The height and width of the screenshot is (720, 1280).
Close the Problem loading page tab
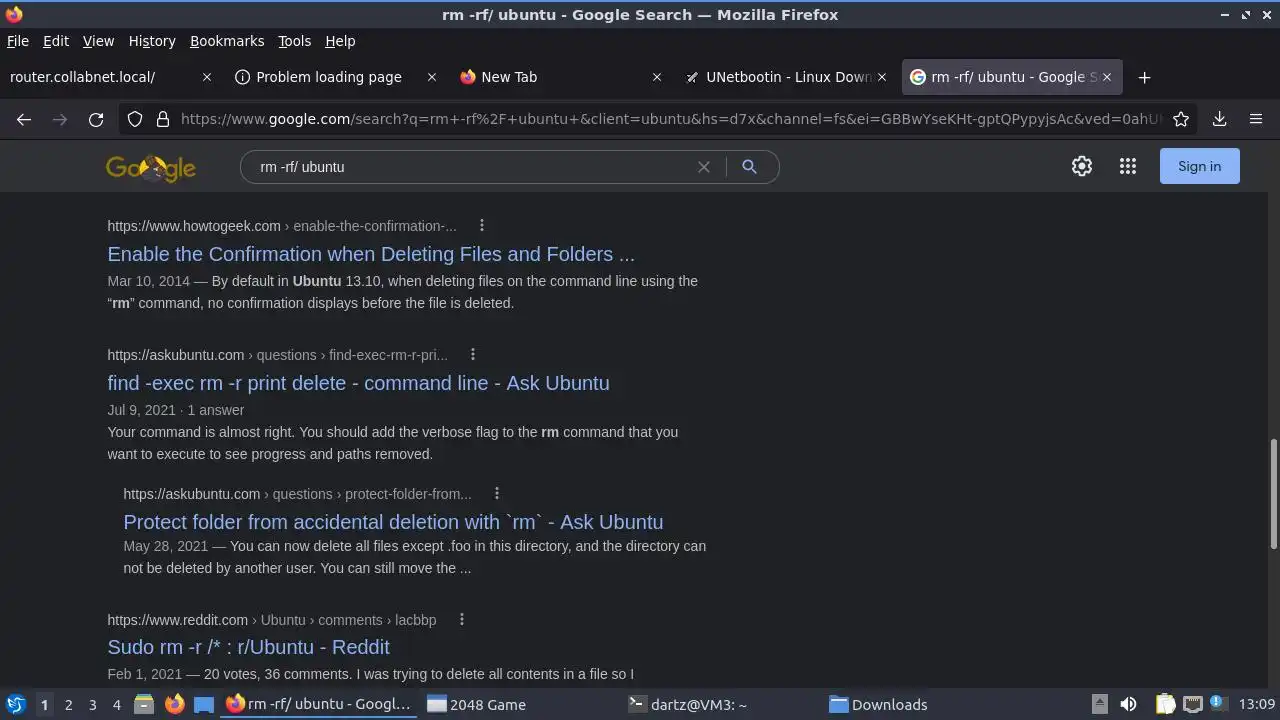pos(432,77)
